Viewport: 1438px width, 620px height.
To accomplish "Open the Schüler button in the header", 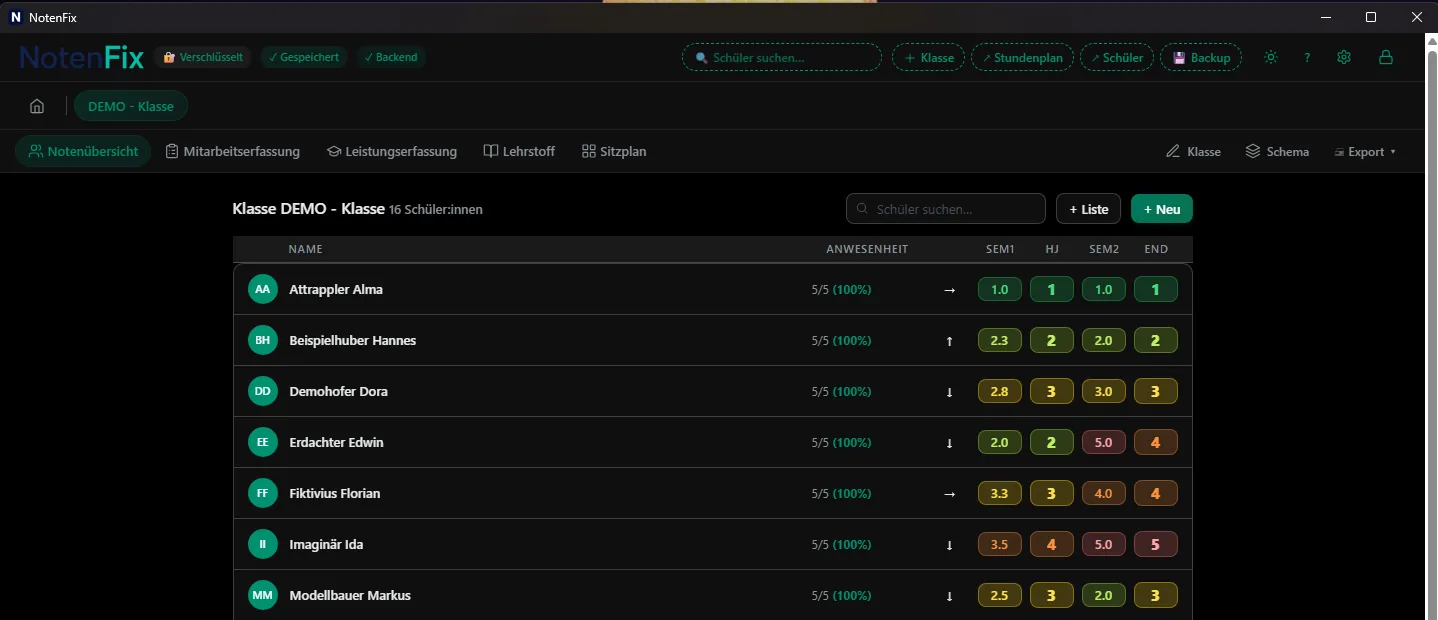I will click(1117, 58).
